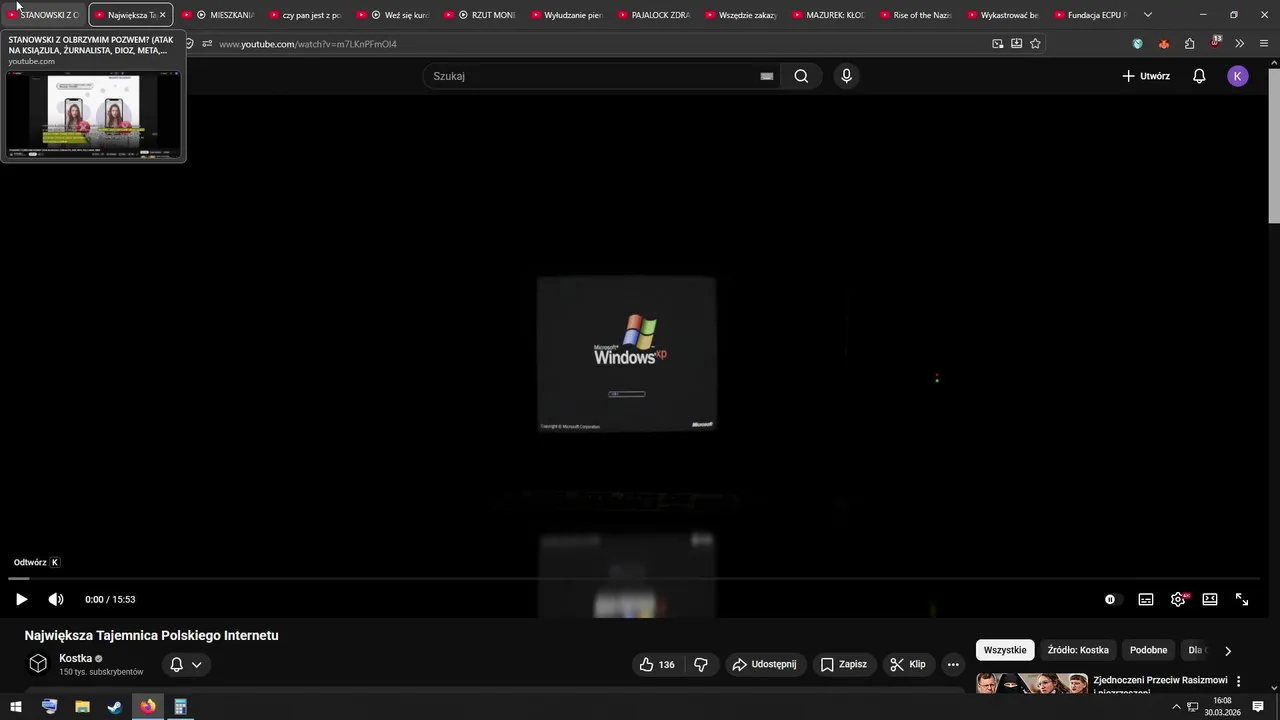
Task: Open YouTube notifications bell in header
Action: click(x=1199, y=76)
